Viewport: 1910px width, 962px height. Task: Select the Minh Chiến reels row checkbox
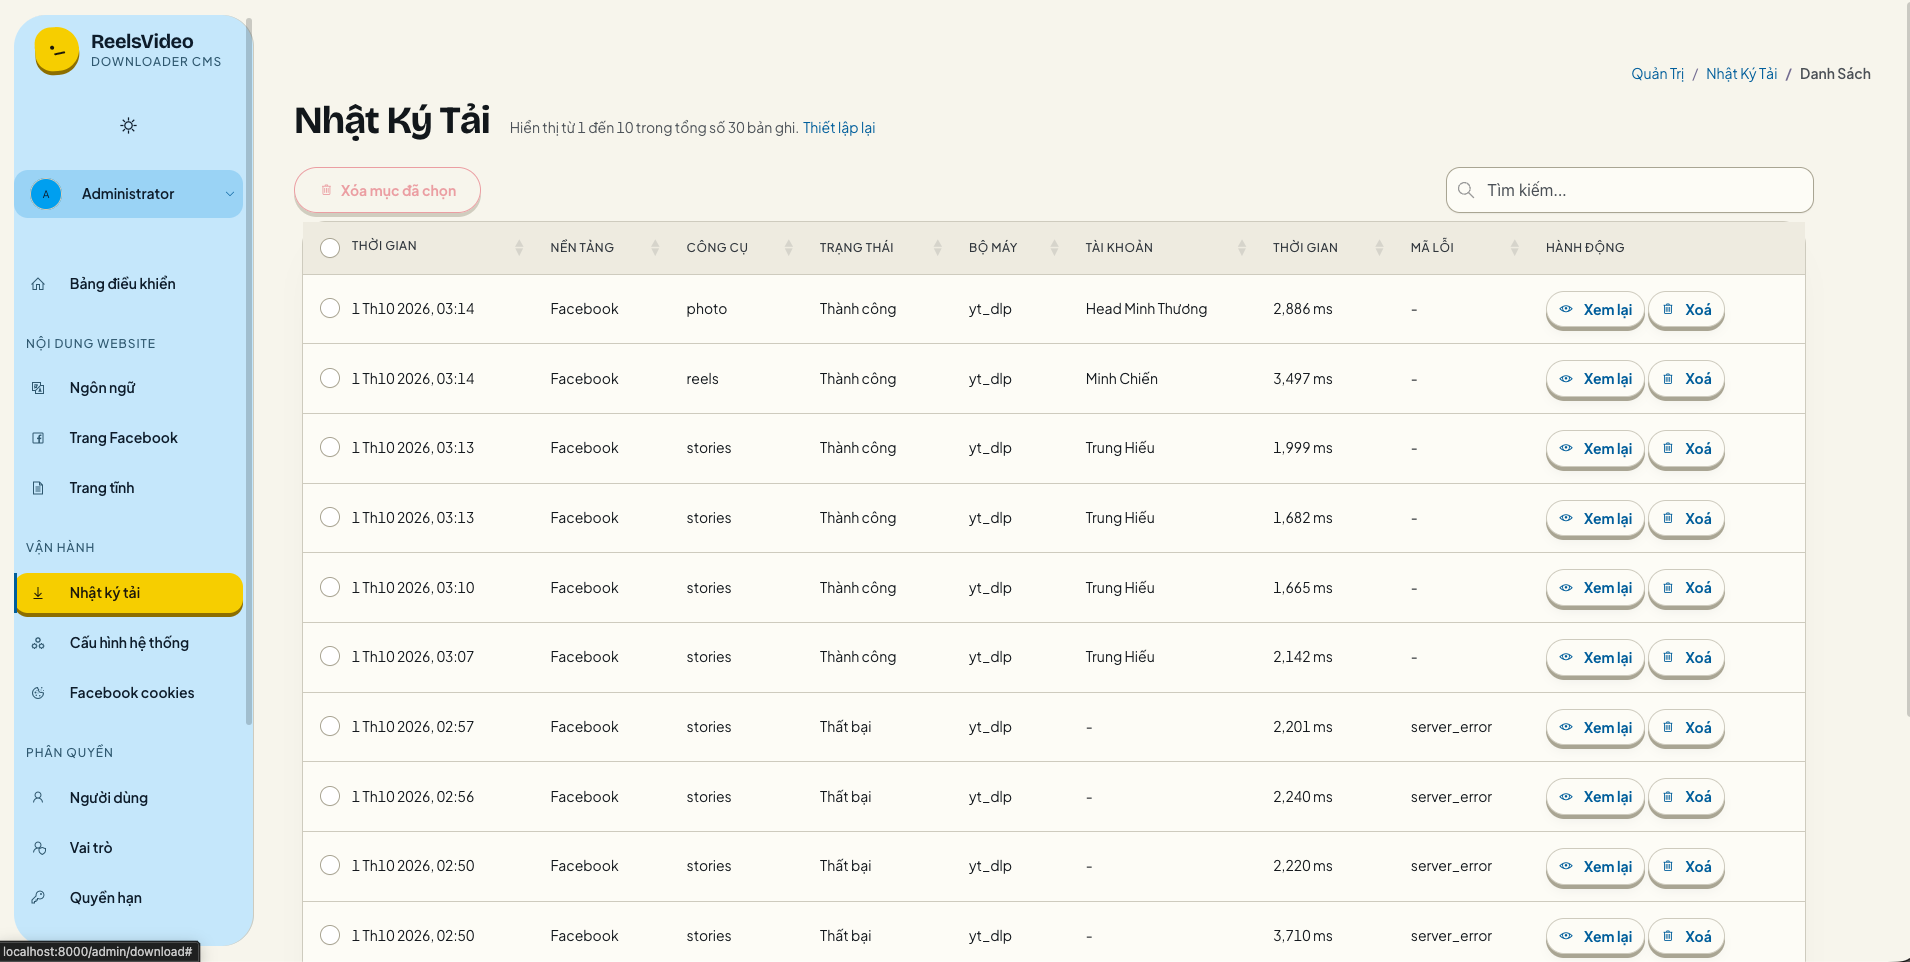330,378
